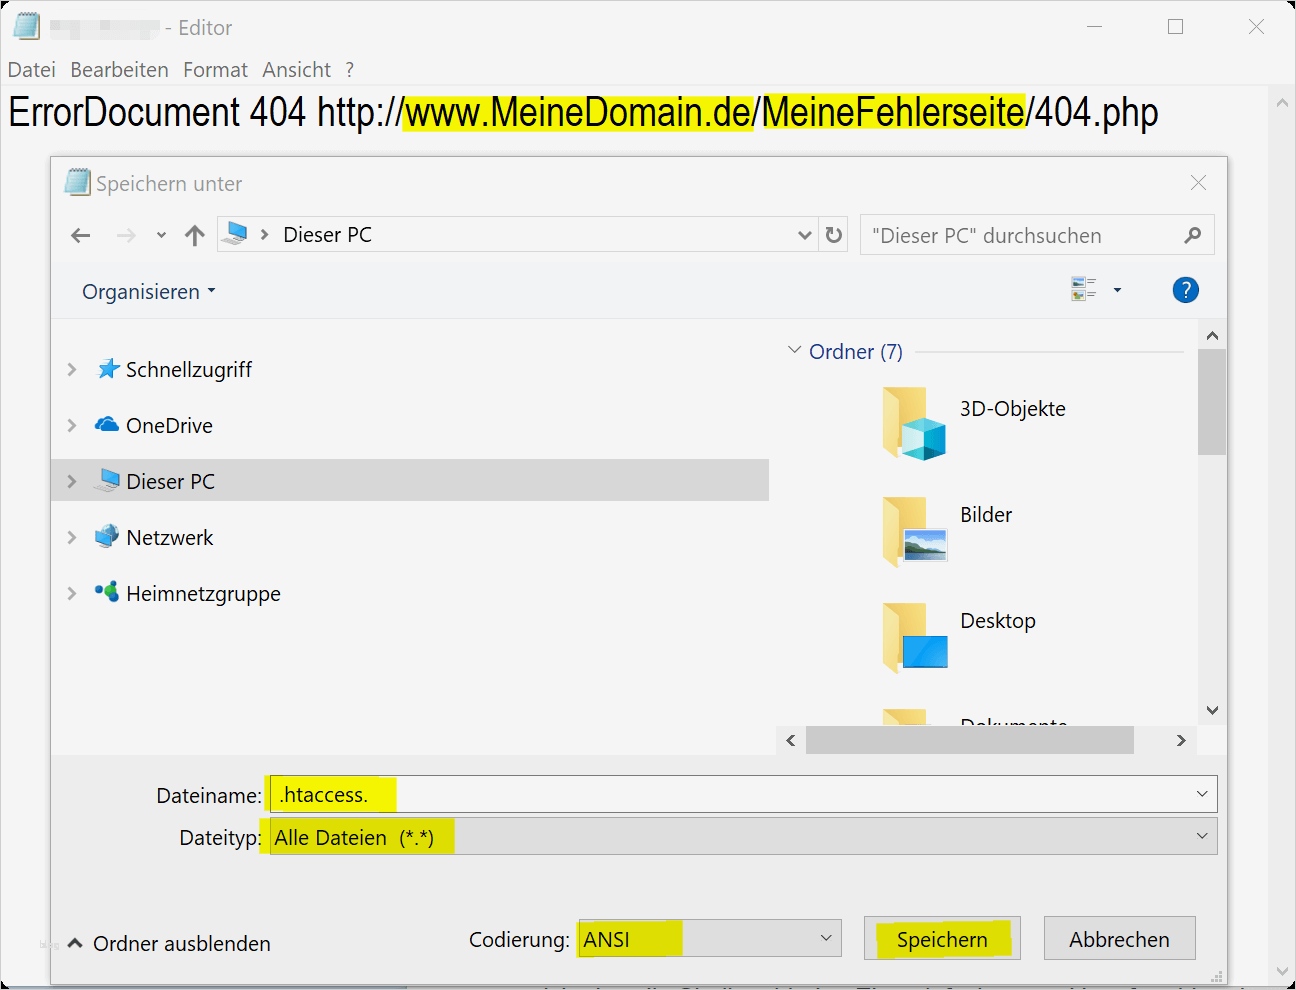Expand the OneDrive tree node
Viewport: 1296px width, 990px height.
pos(72,425)
